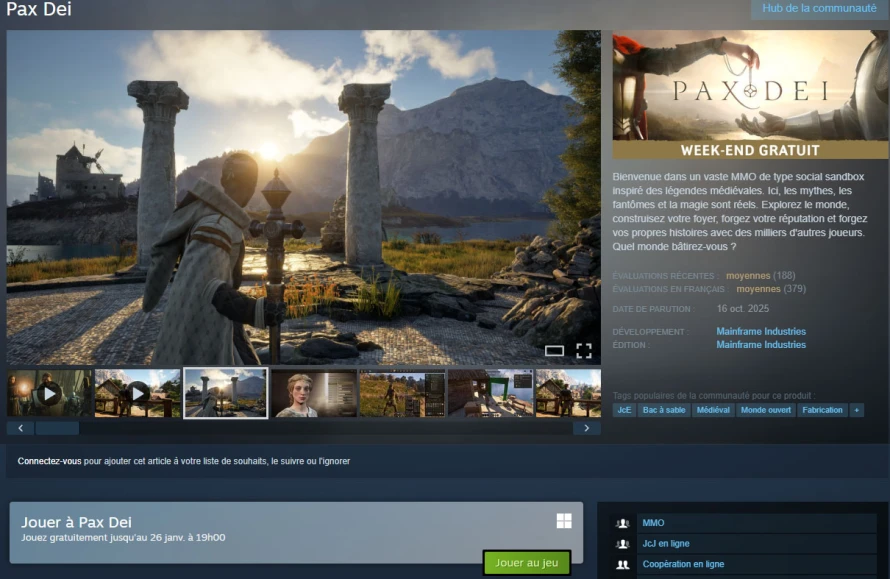The height and width of the screenshot is (579, 890).
Task: Open fullscreen view of the screenshot
Action: tap(584, 351)
